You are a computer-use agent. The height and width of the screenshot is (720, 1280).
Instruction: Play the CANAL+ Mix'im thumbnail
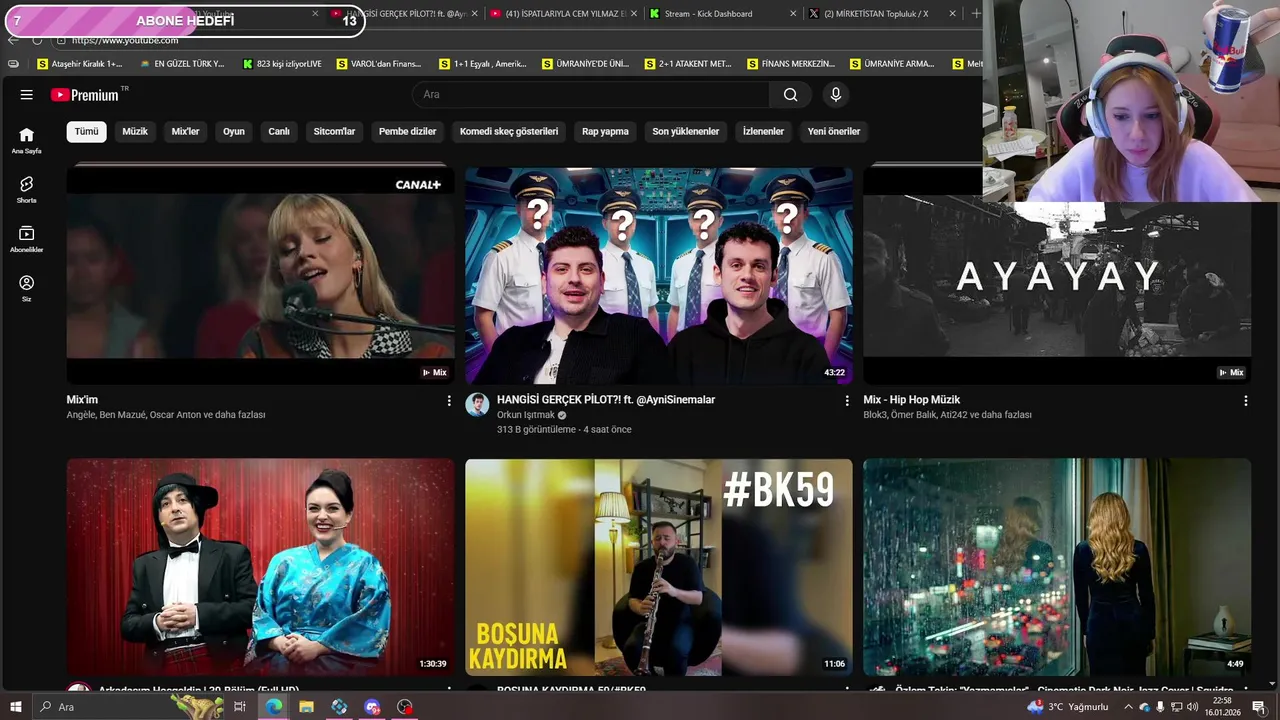pyautogui.click(x=261, y=275)
